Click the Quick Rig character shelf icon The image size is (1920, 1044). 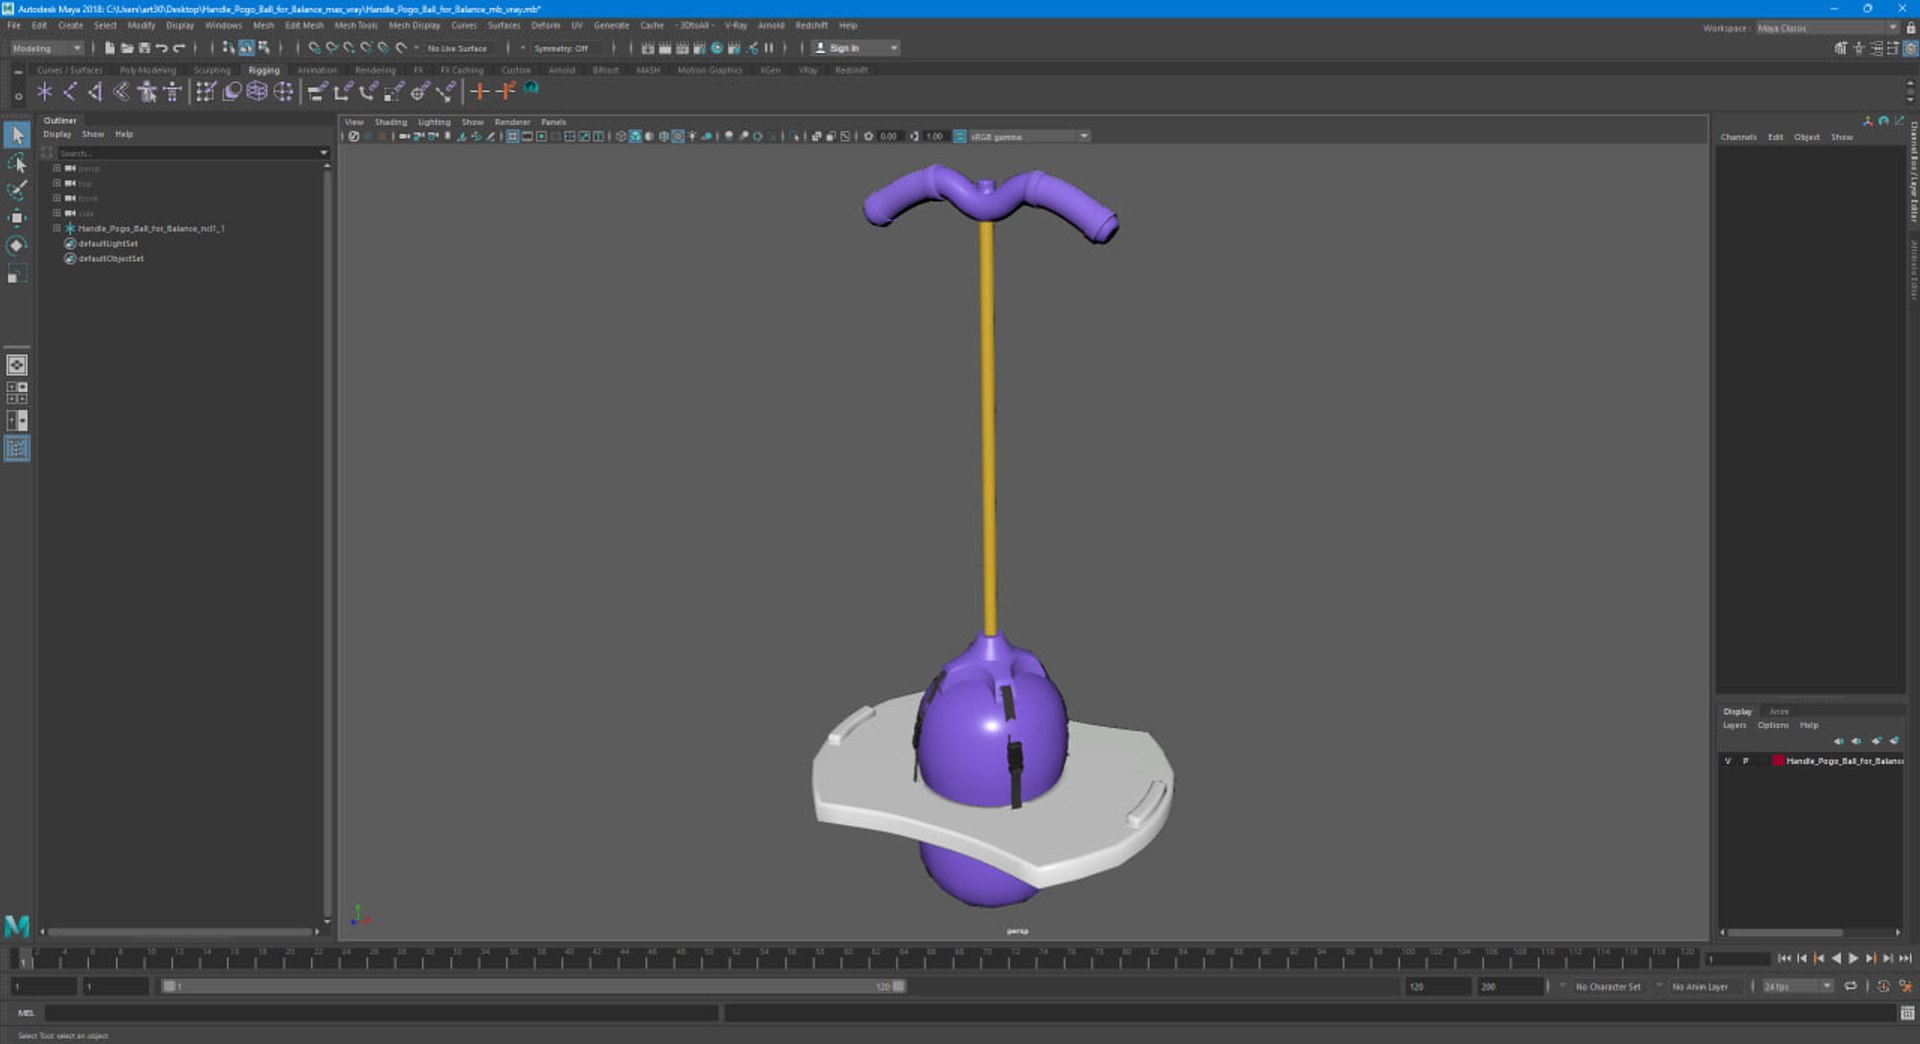[x=147, y=92]
